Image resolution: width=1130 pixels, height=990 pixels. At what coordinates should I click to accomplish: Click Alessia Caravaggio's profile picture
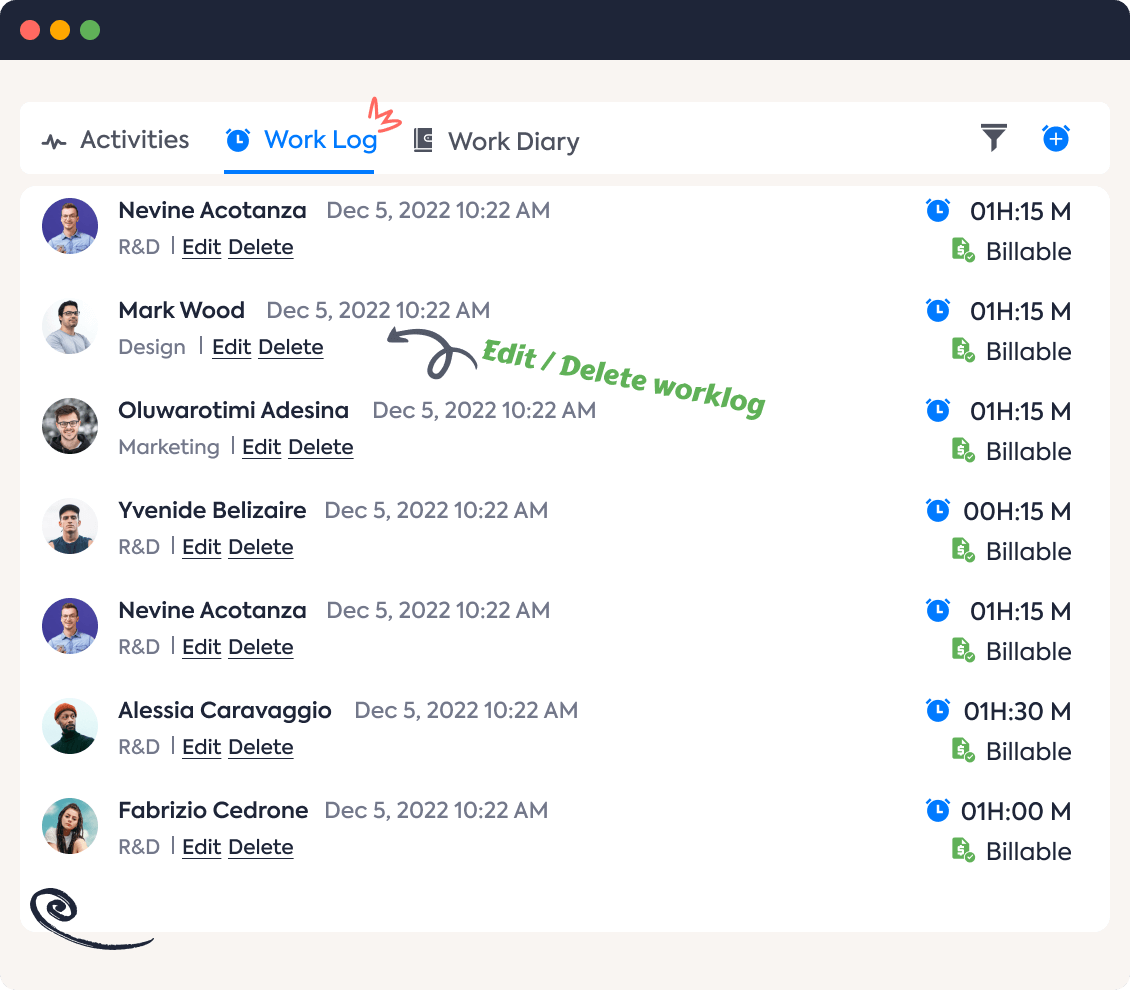coord(70,726)
